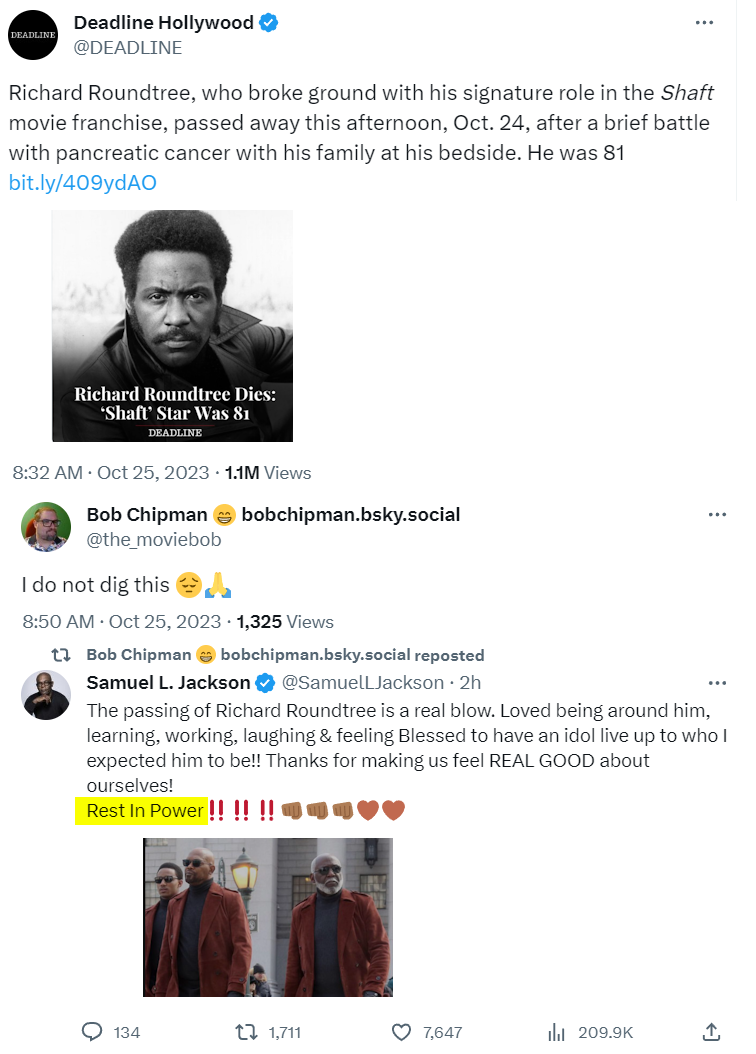The height and width of the screenshot is (1054, 756).
Task: Click the reply comment icon
Action: [92, 1031]
